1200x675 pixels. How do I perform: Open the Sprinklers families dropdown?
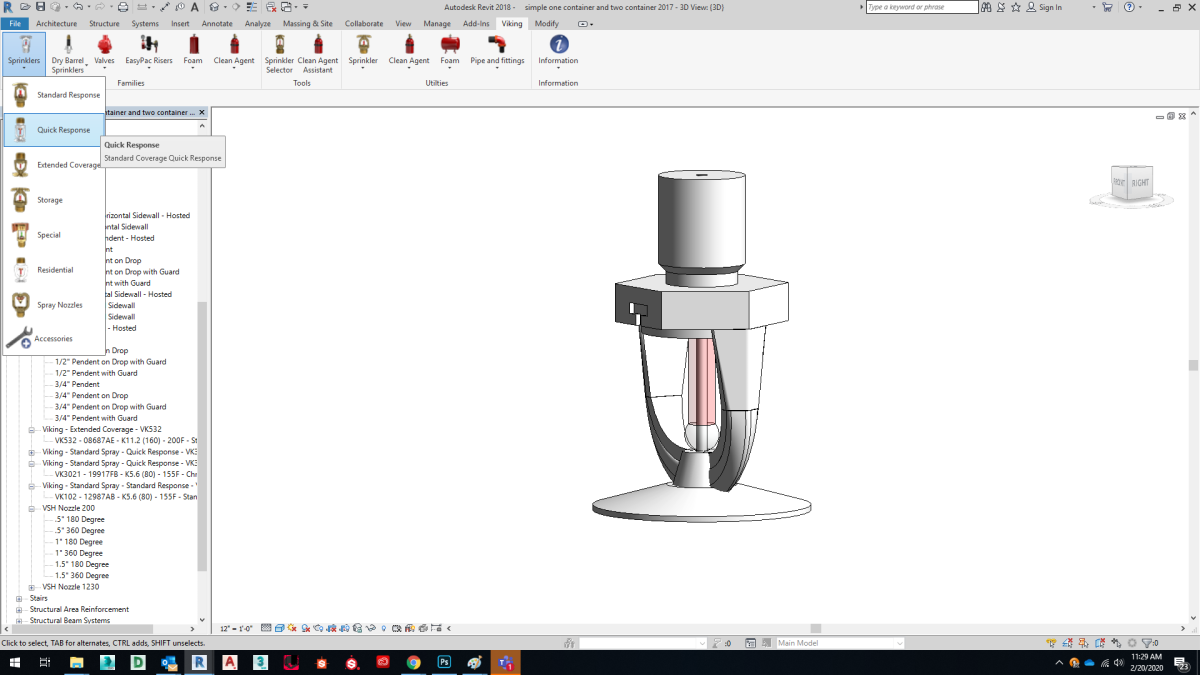(24, 54)
